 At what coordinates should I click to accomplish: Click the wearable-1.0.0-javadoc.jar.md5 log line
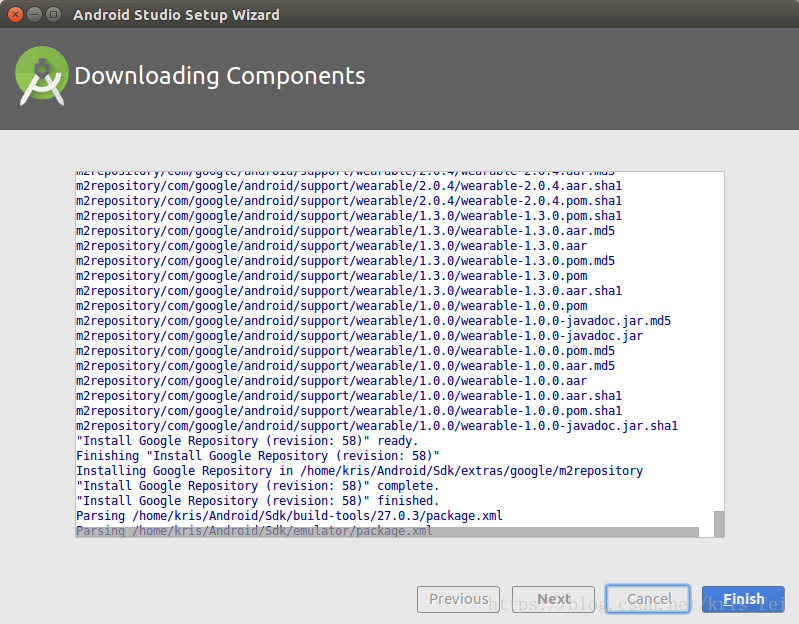click(374, 321)
